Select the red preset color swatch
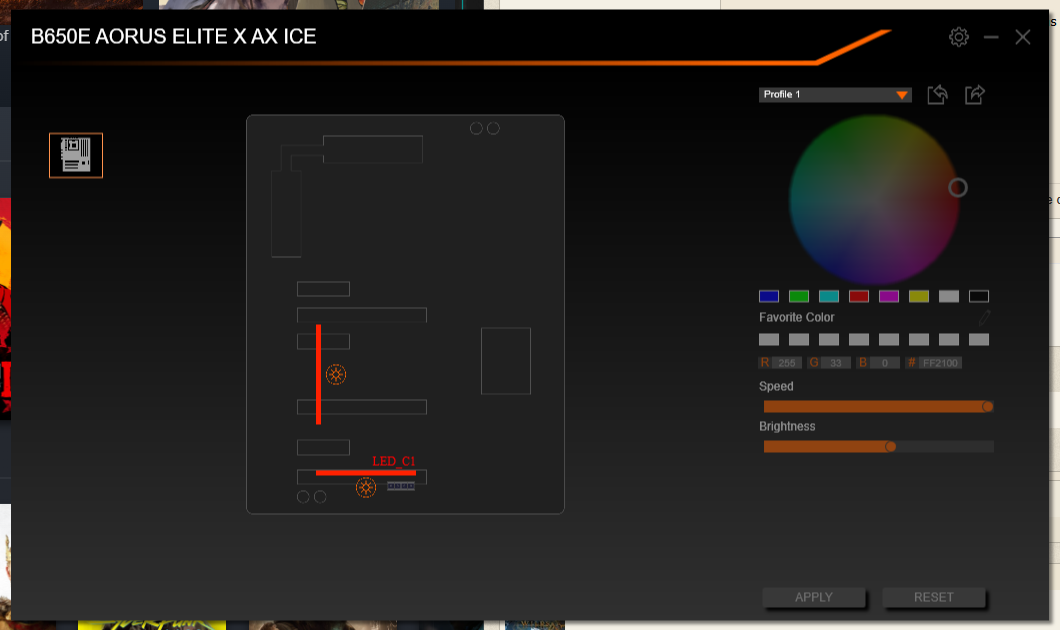 (x=859, y=296)
